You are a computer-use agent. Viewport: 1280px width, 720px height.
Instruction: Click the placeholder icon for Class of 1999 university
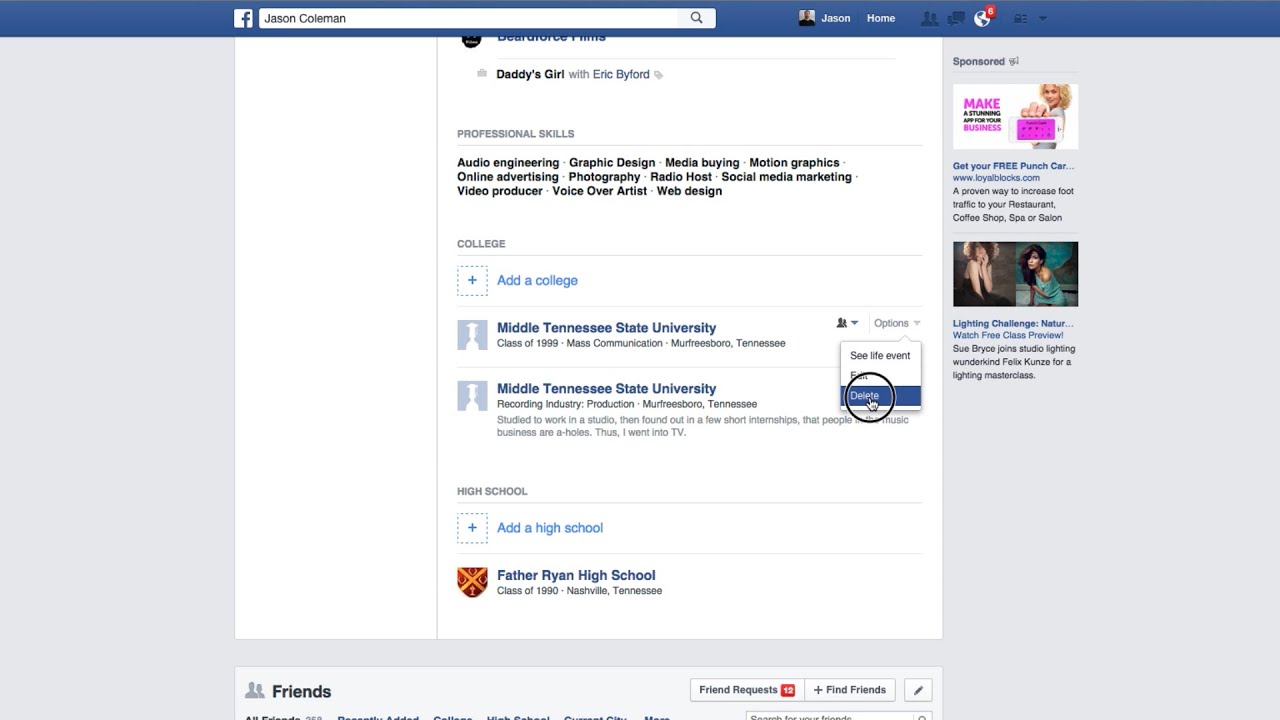coord(472,335)
